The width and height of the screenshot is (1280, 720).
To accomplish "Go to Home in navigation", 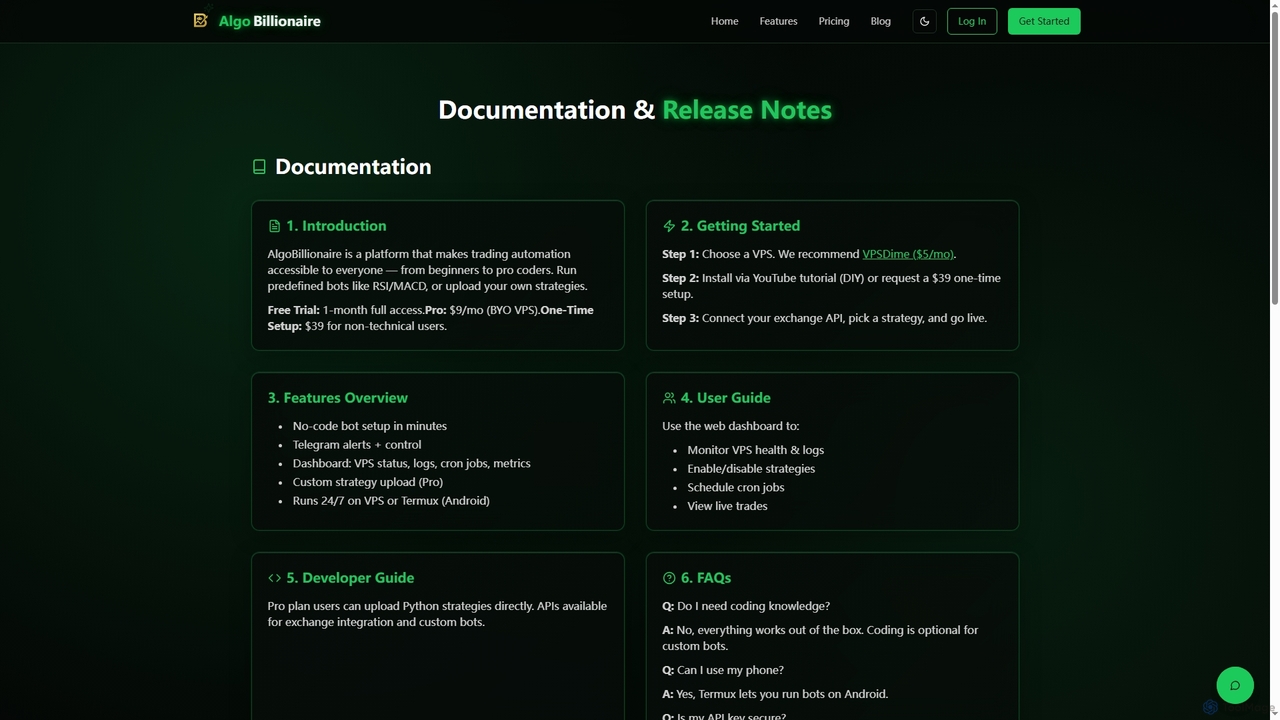I will [725, 21].
